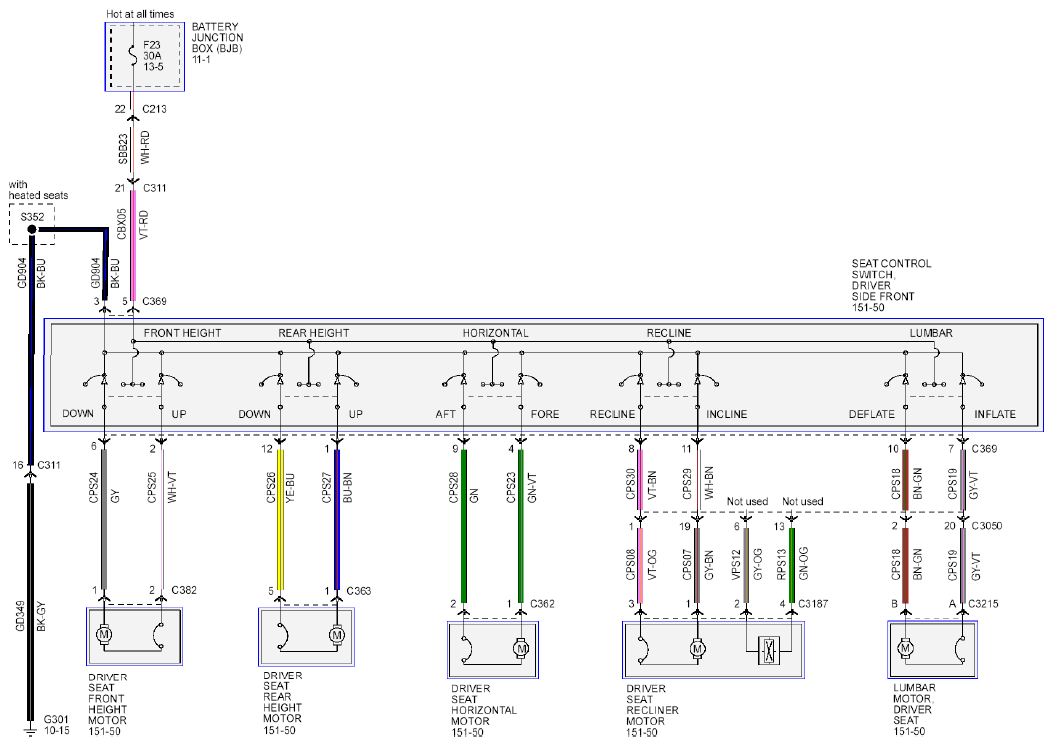
Task: Click the SBB23 circuit label
Action: (x=123, y=149)
